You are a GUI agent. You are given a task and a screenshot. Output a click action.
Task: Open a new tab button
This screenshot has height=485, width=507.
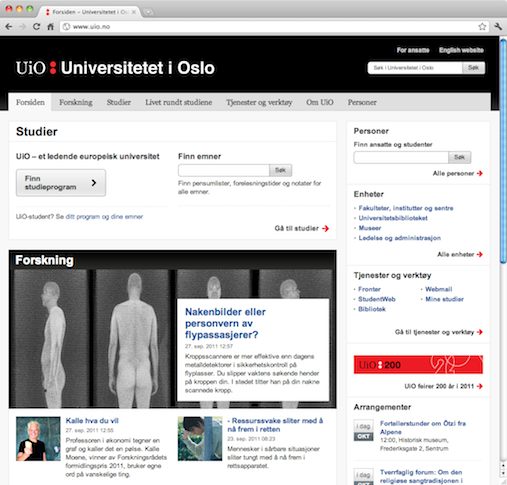148,12
